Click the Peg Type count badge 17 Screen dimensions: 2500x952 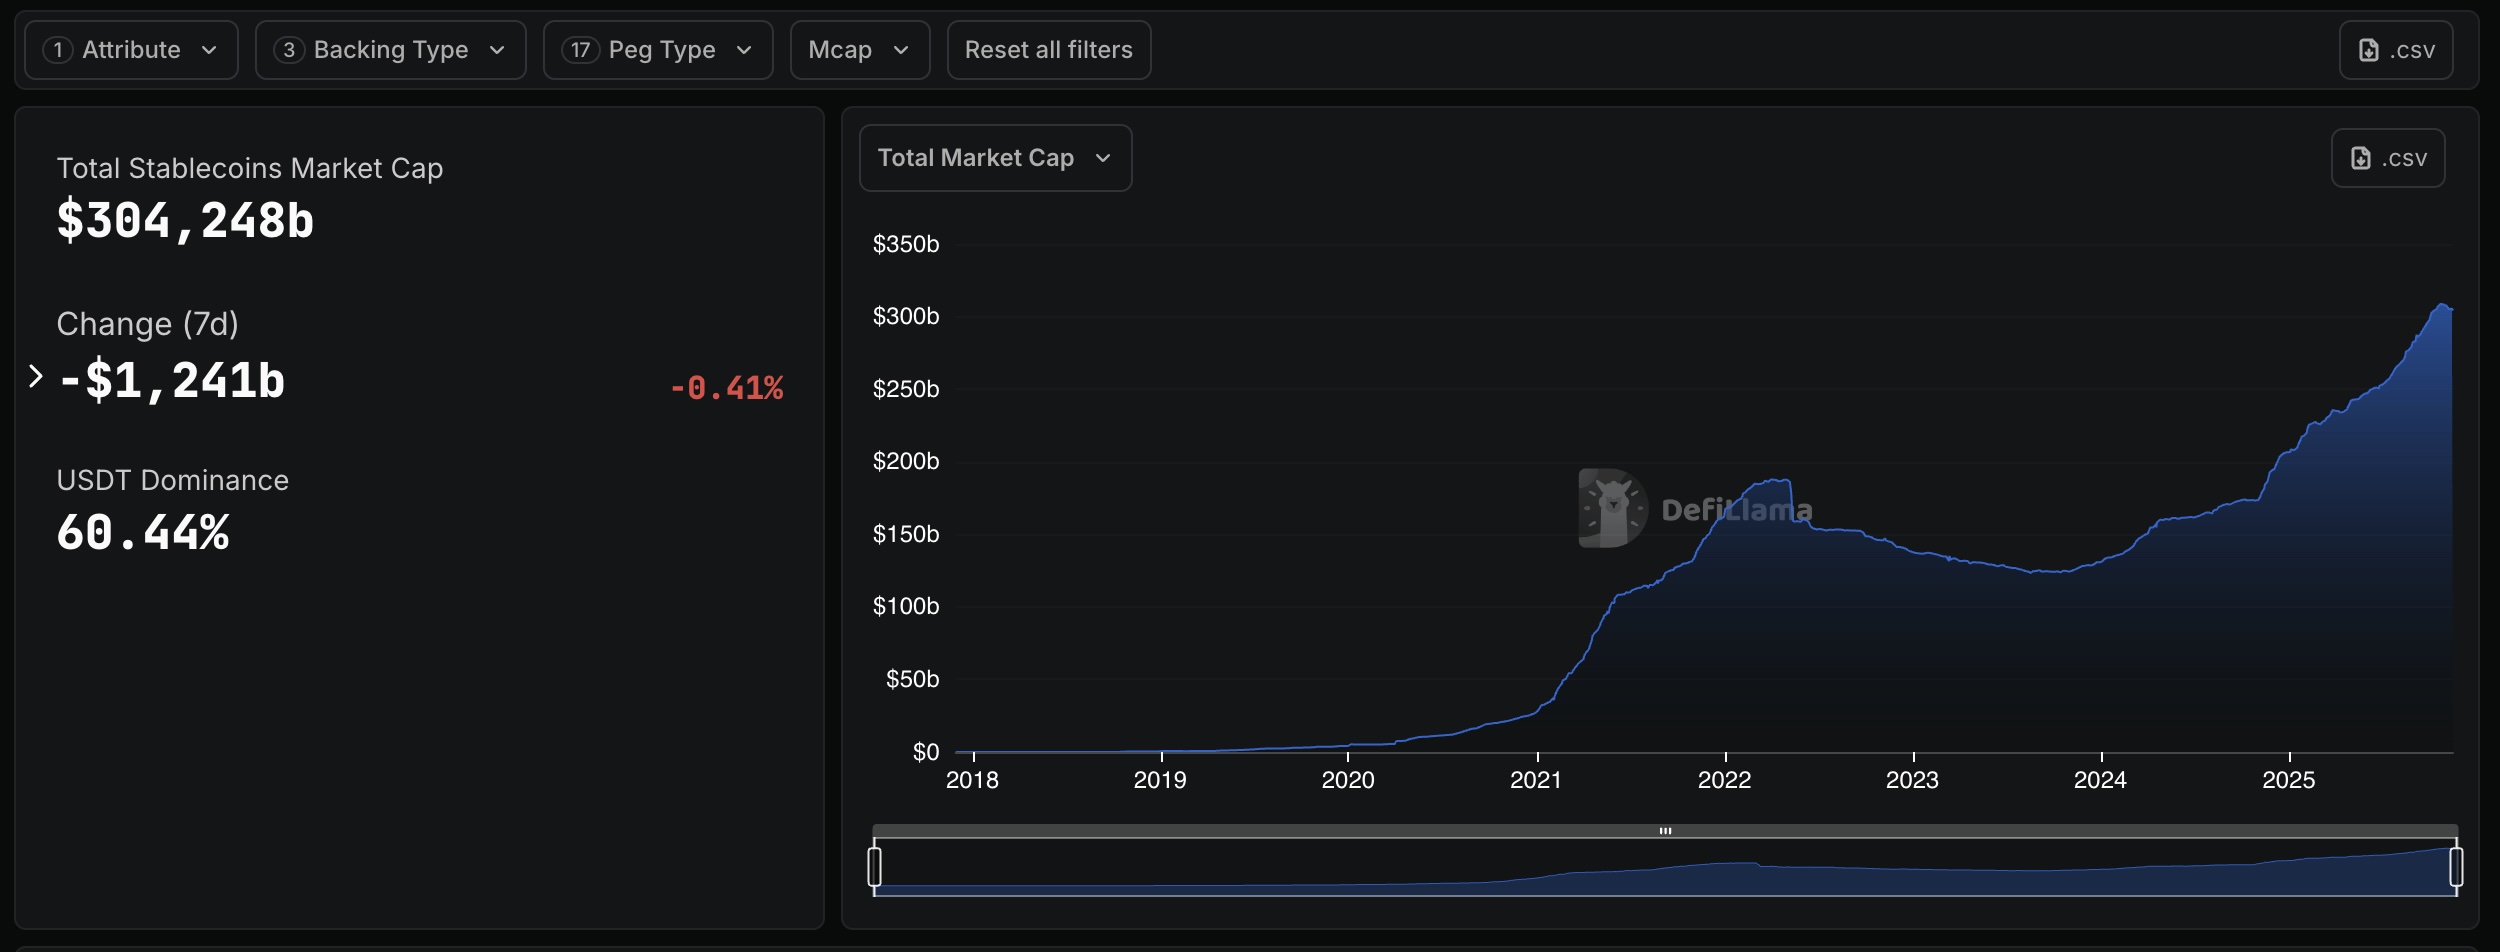tap(580, 50)
